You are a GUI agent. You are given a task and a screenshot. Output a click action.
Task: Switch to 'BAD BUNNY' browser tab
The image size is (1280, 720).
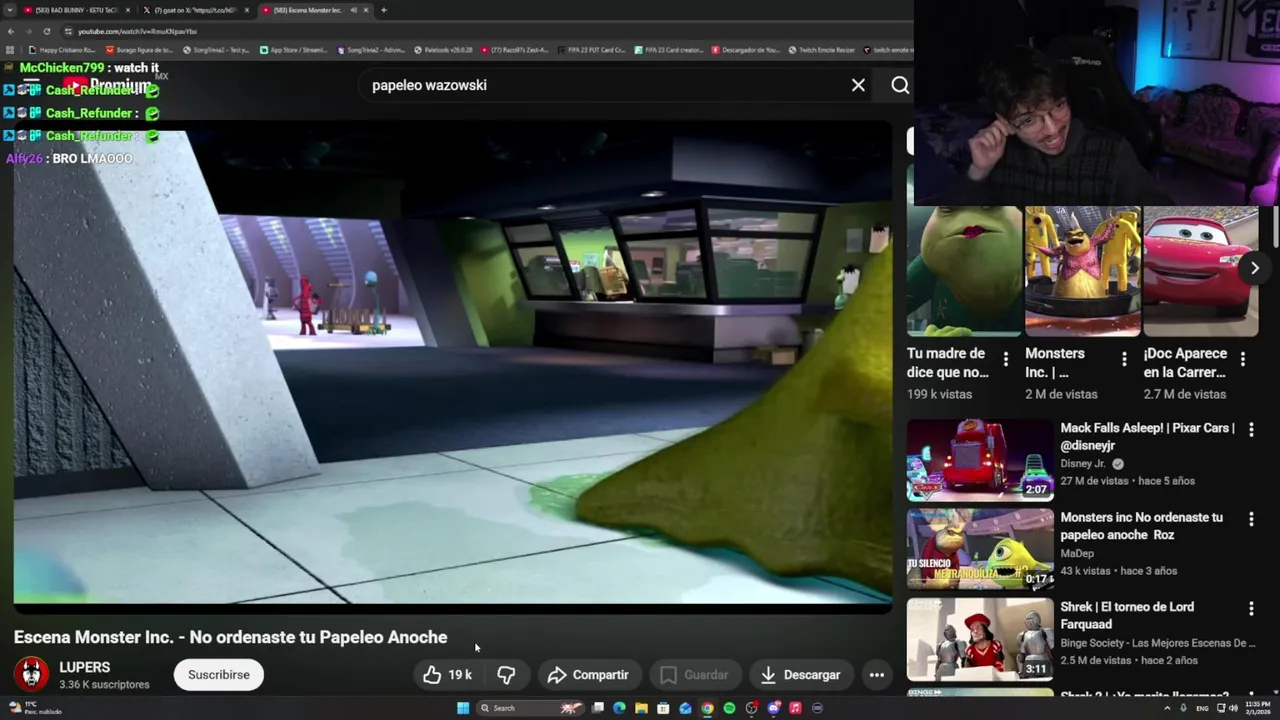(x=75, y=10)
